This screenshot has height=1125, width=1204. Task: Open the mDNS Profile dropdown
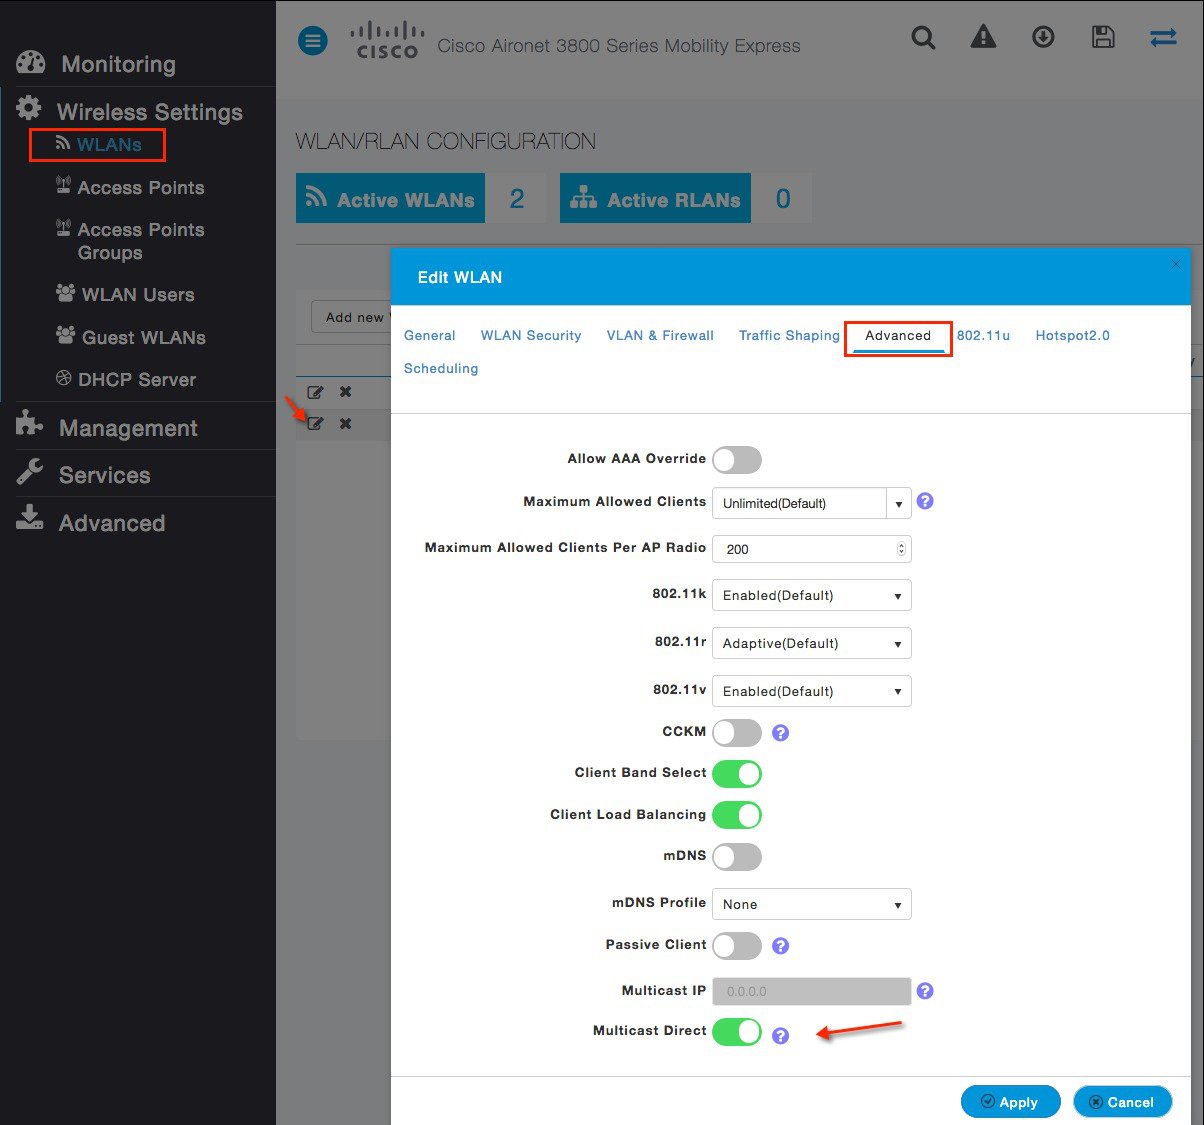(811, 904)
